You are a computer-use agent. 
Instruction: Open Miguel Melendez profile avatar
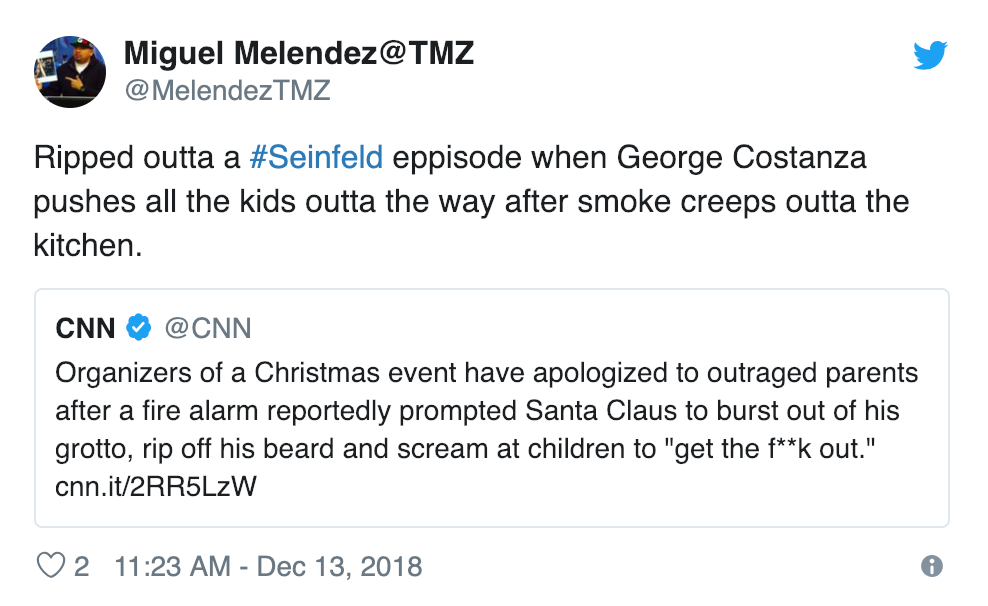coord(72,72)
